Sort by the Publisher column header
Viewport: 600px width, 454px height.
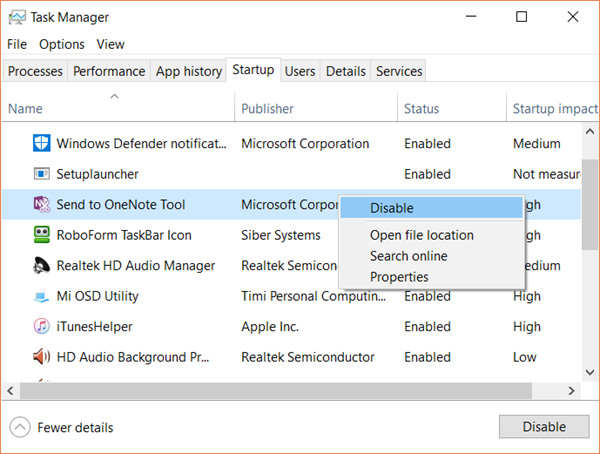[316, 108]
